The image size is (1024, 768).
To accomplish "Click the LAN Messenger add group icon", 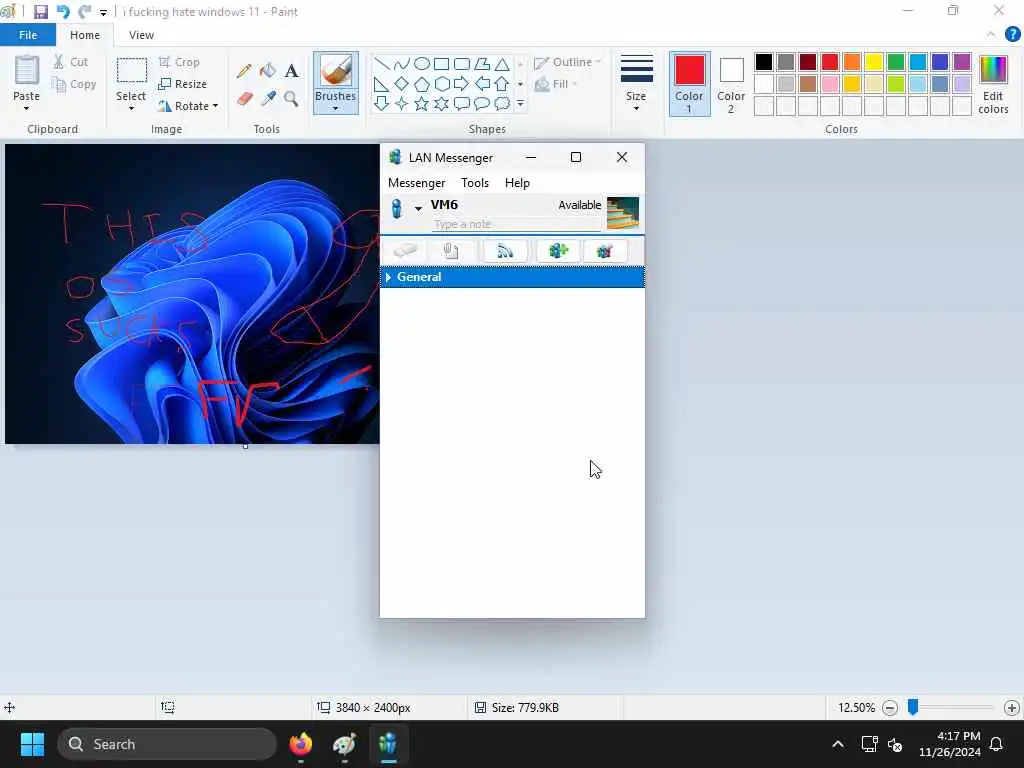I will coord(558,251).
